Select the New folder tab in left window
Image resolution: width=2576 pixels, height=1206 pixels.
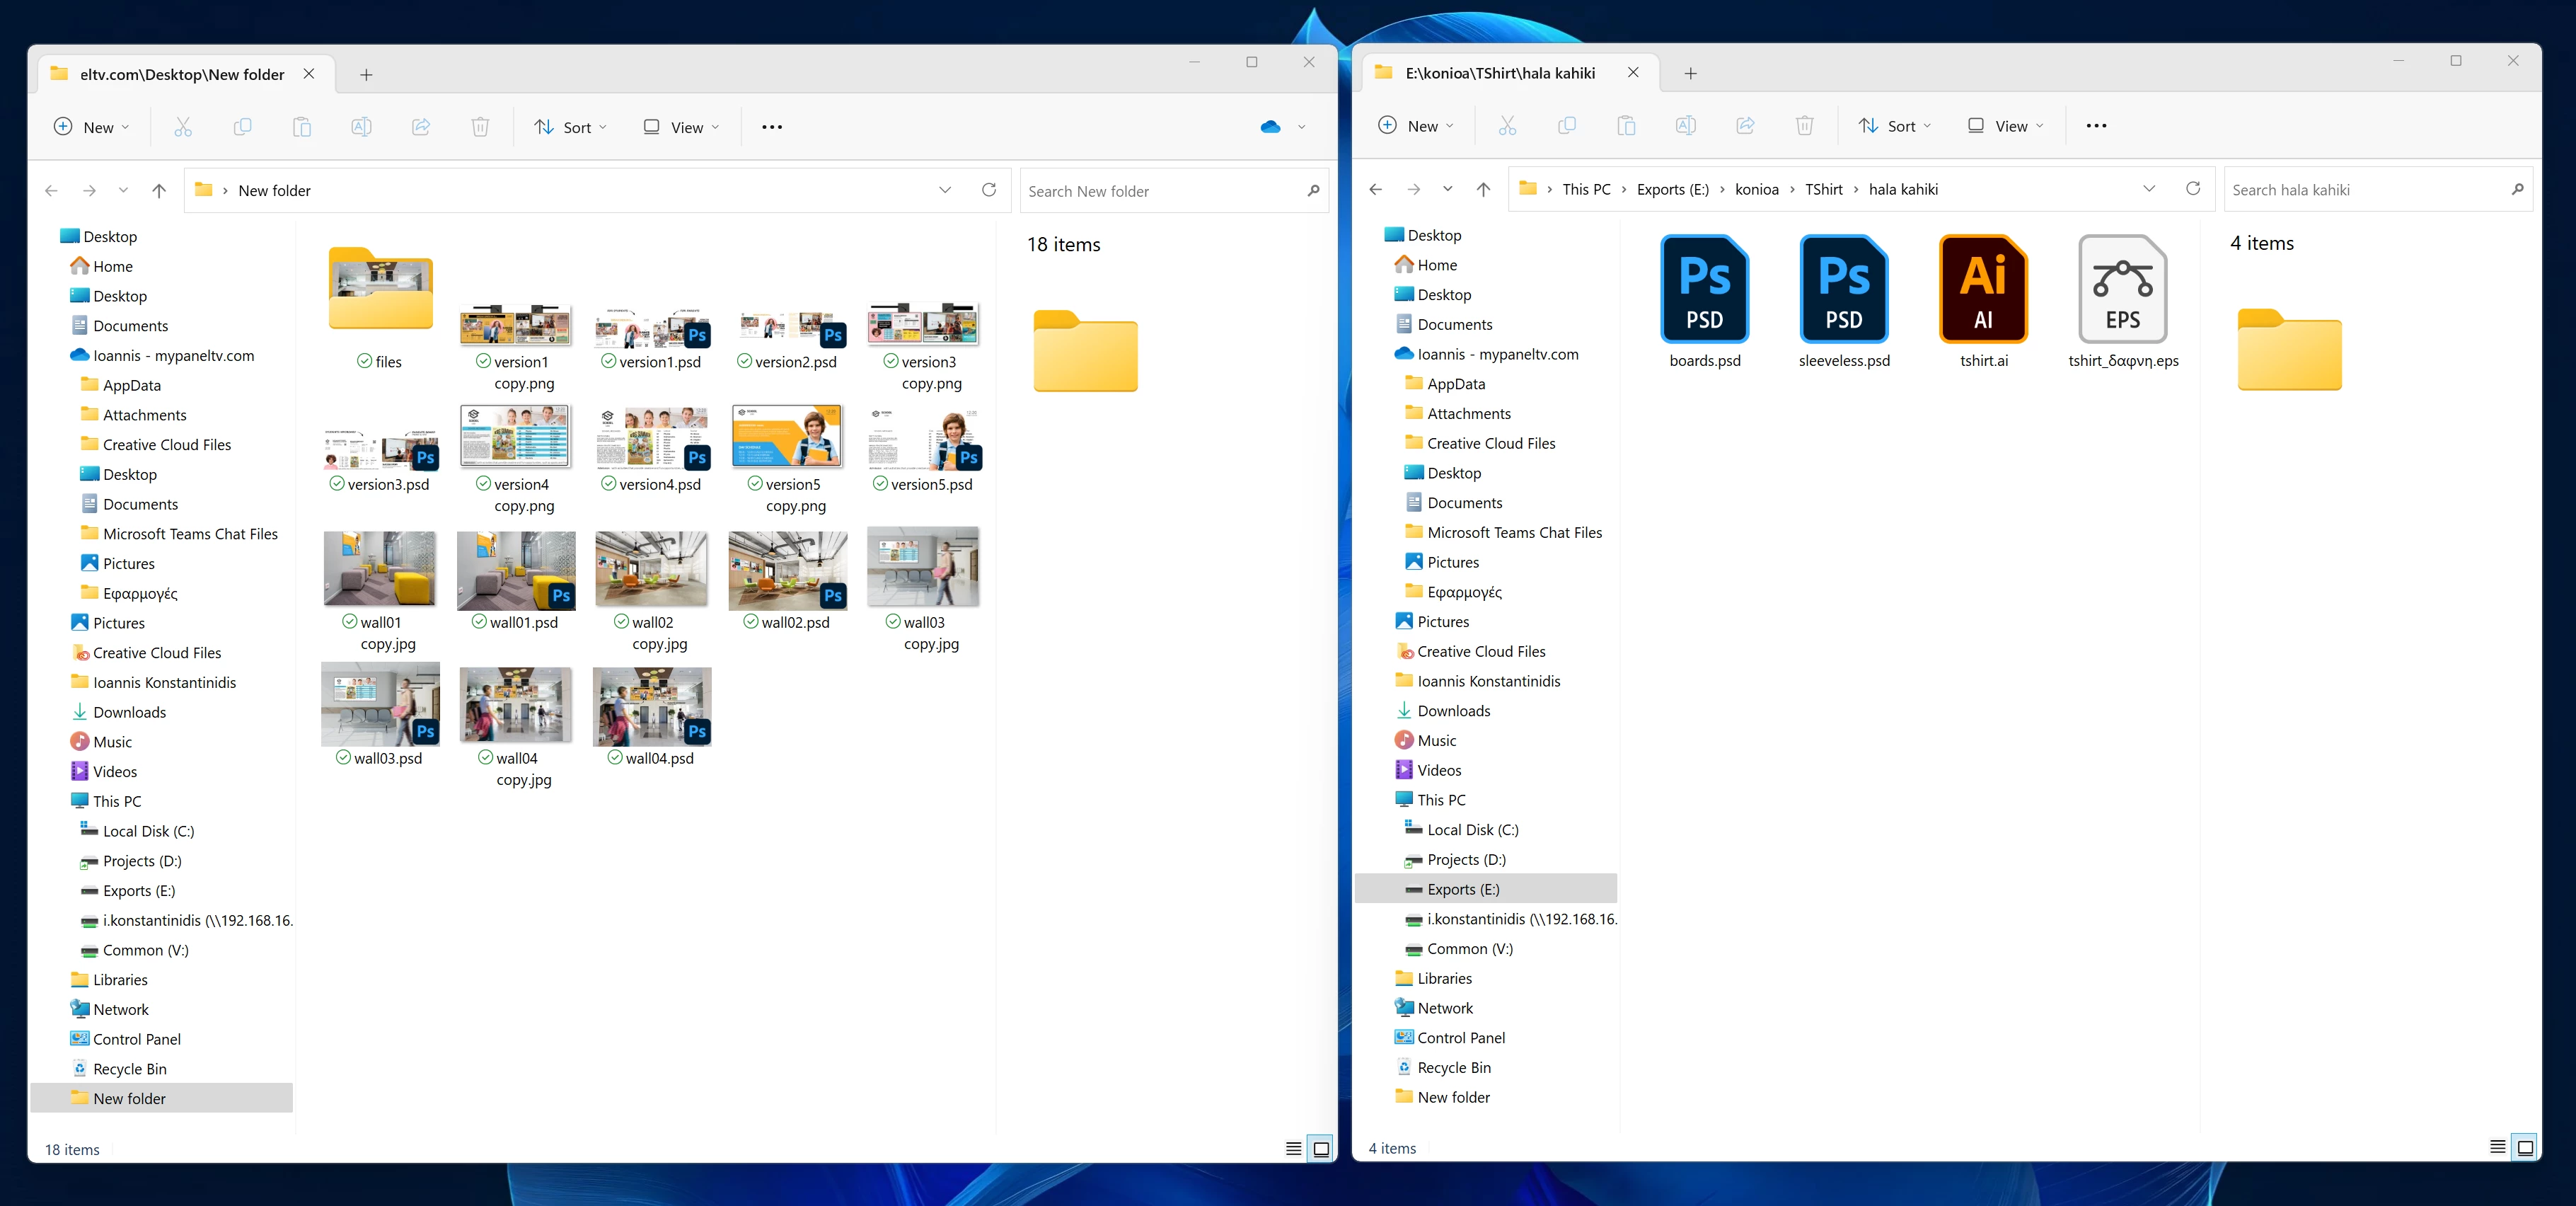(181, 74)
